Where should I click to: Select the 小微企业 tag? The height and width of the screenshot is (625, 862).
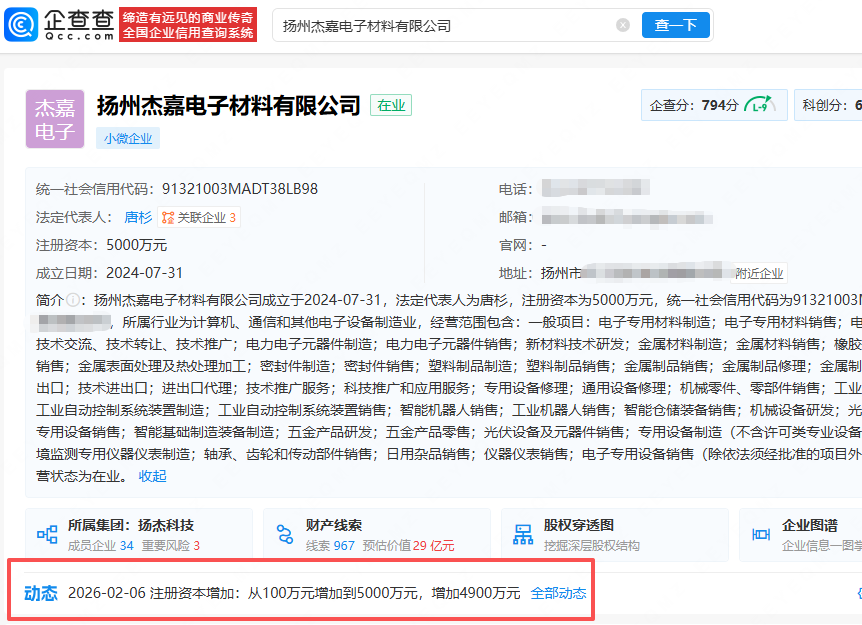tap(128, 138)
